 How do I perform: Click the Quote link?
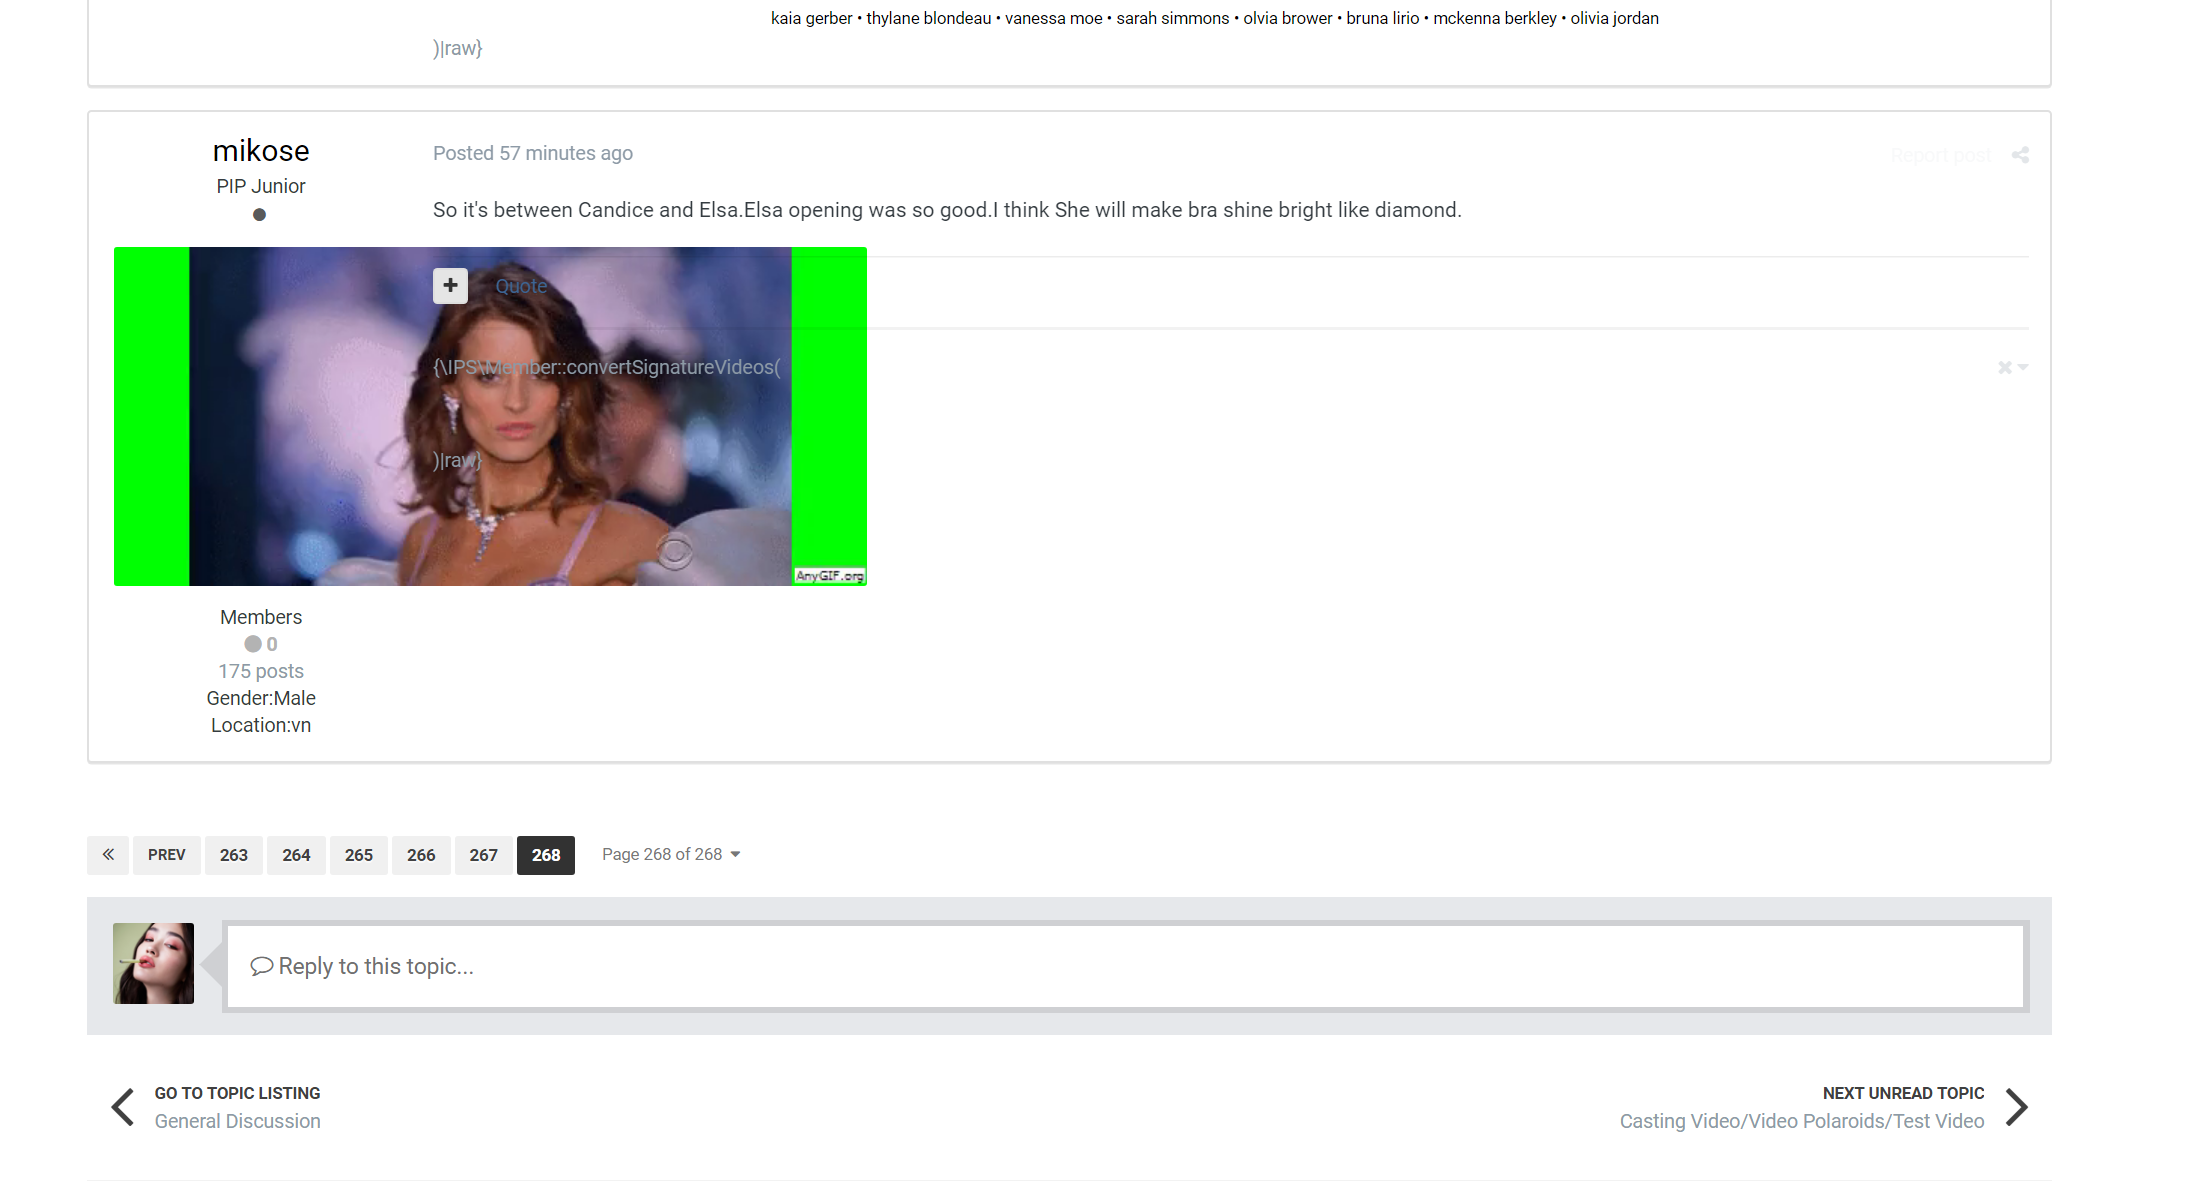[521, 286]
